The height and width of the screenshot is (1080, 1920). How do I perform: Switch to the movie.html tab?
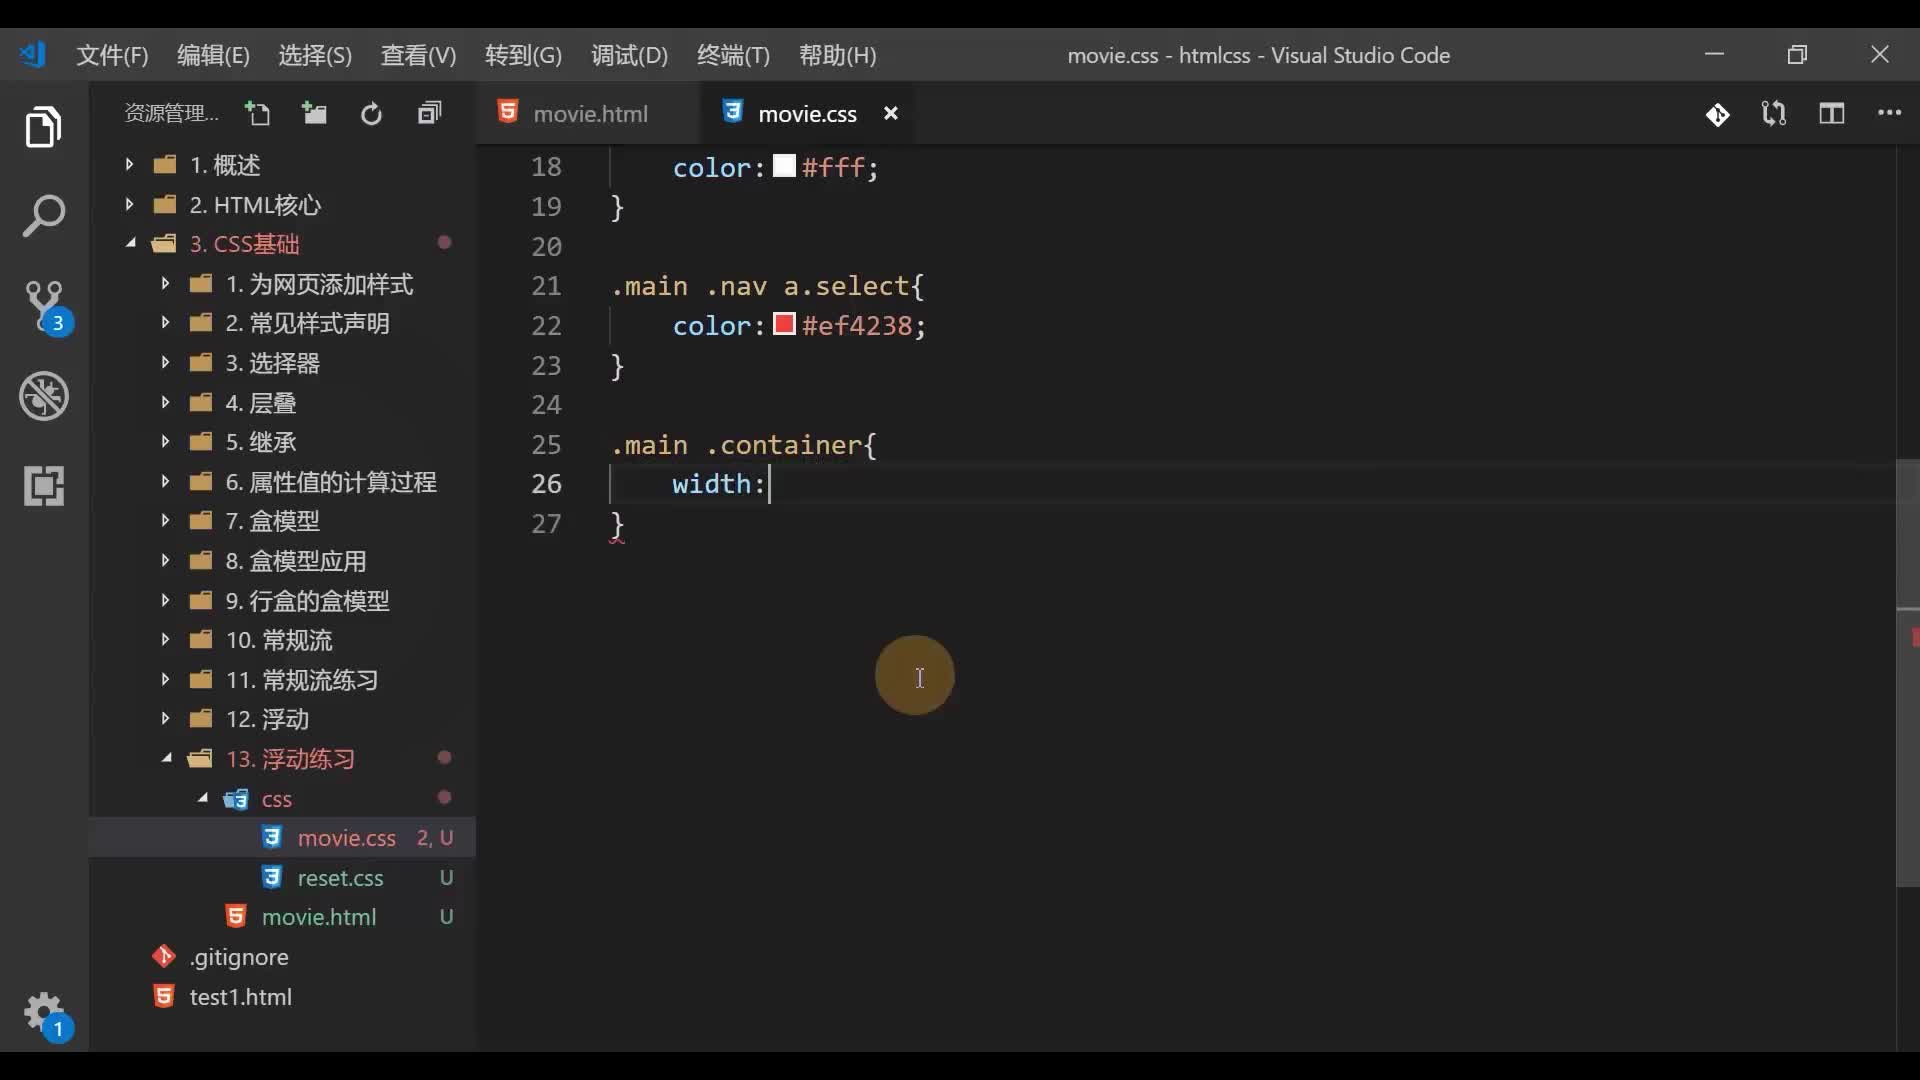point(588,113)
